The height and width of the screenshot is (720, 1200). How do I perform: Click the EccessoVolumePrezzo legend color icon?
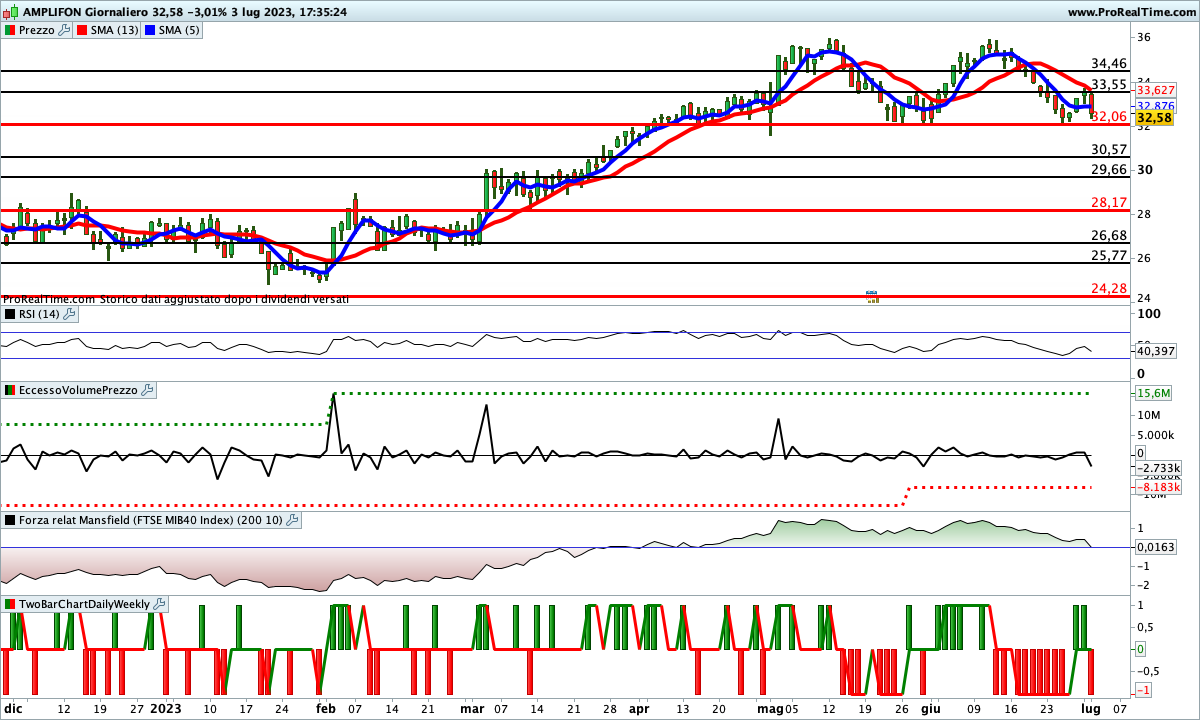click(x=11, y=390)
